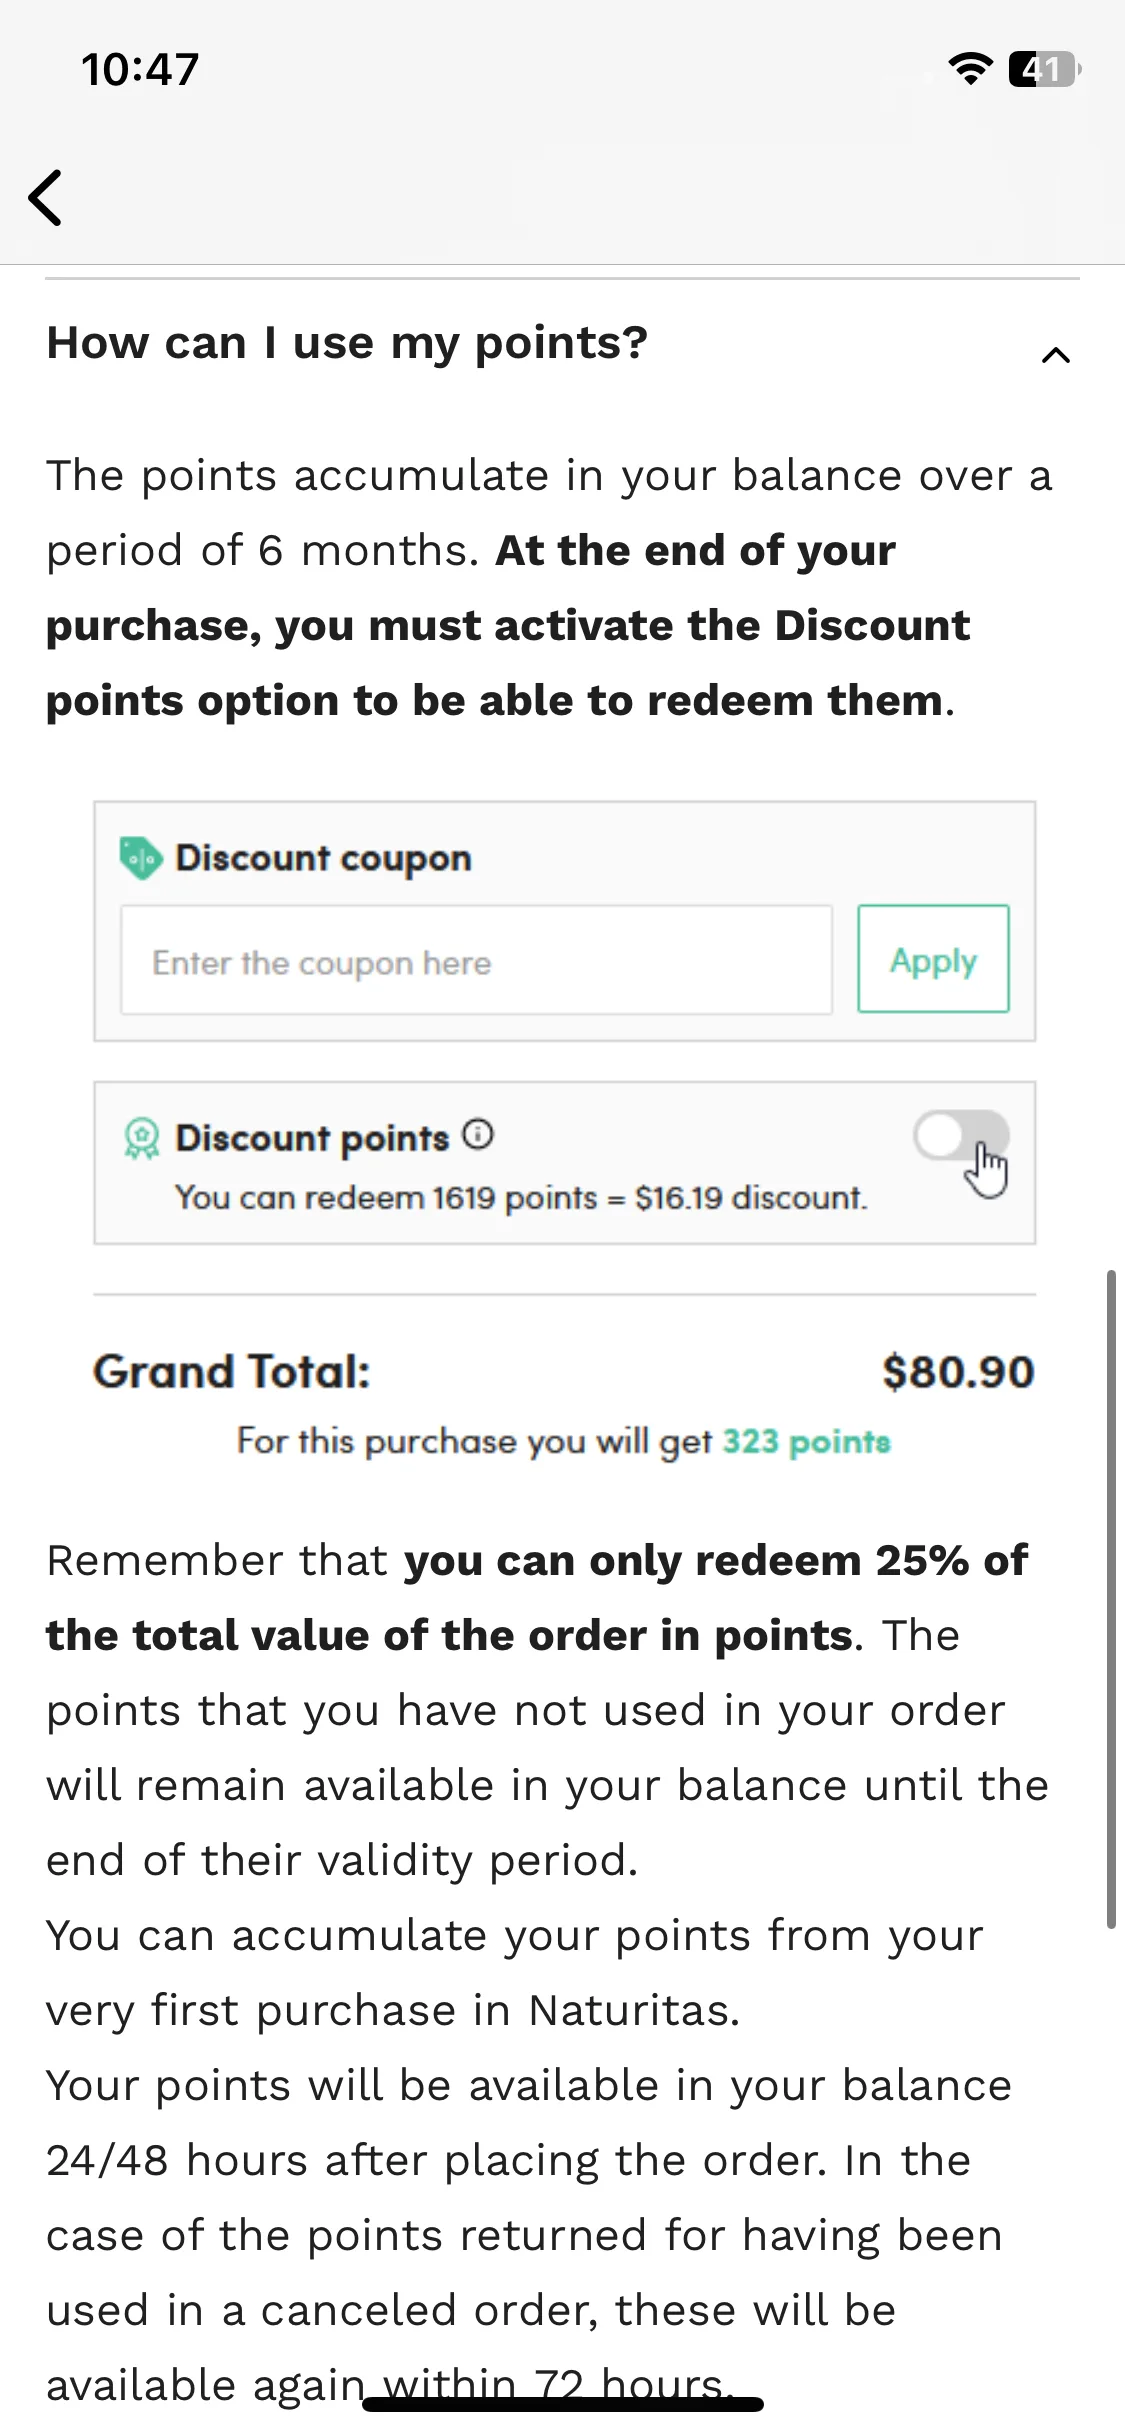Click the checkout example image

(564, 1132)
